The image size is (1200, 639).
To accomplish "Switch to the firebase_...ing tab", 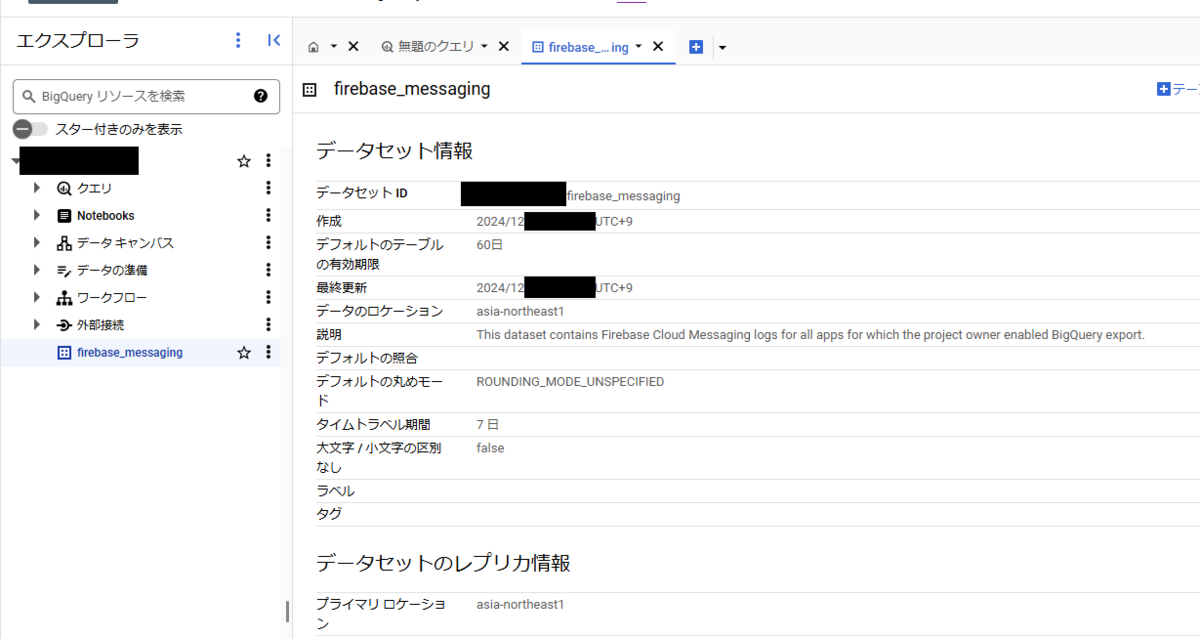I will 589,47.
